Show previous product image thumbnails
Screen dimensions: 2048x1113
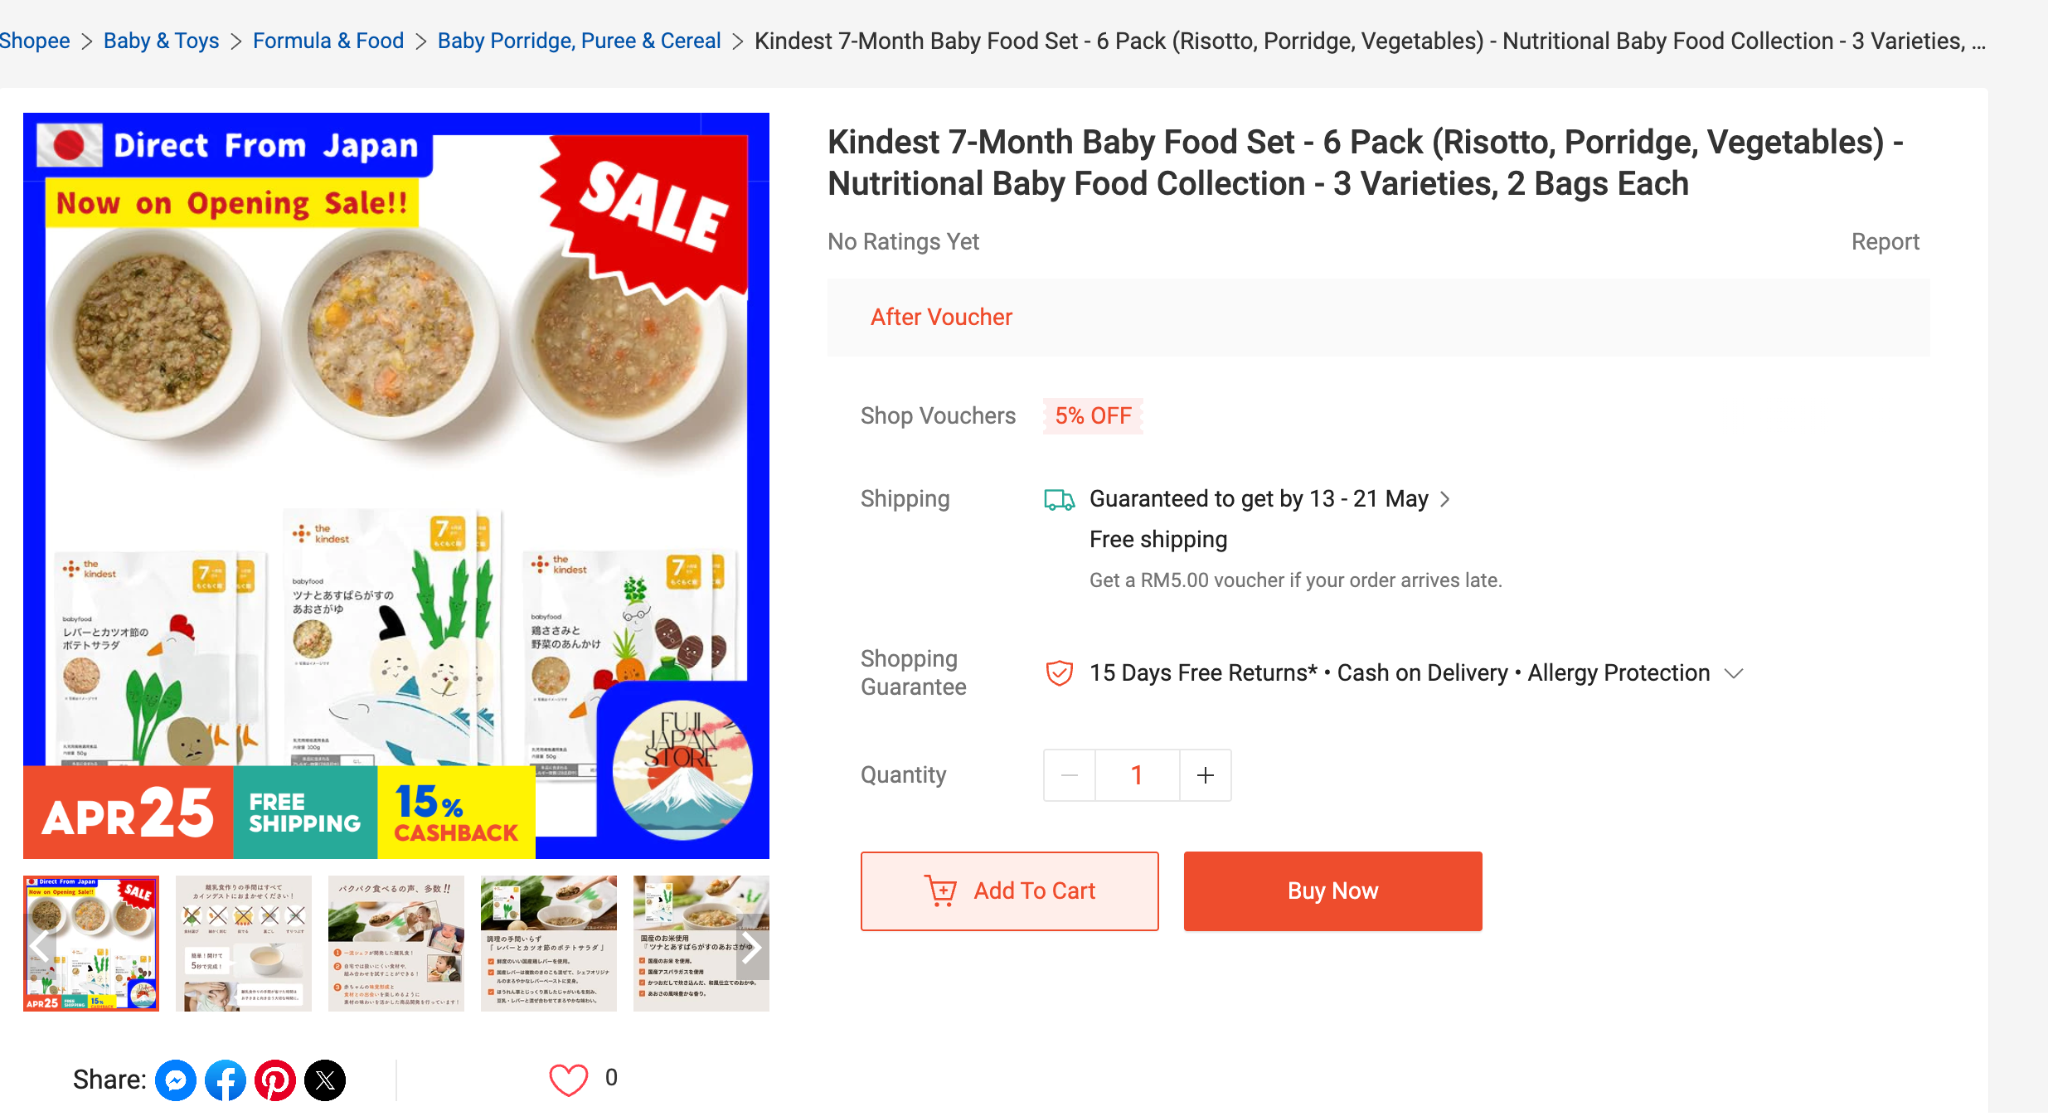[40, 946]
